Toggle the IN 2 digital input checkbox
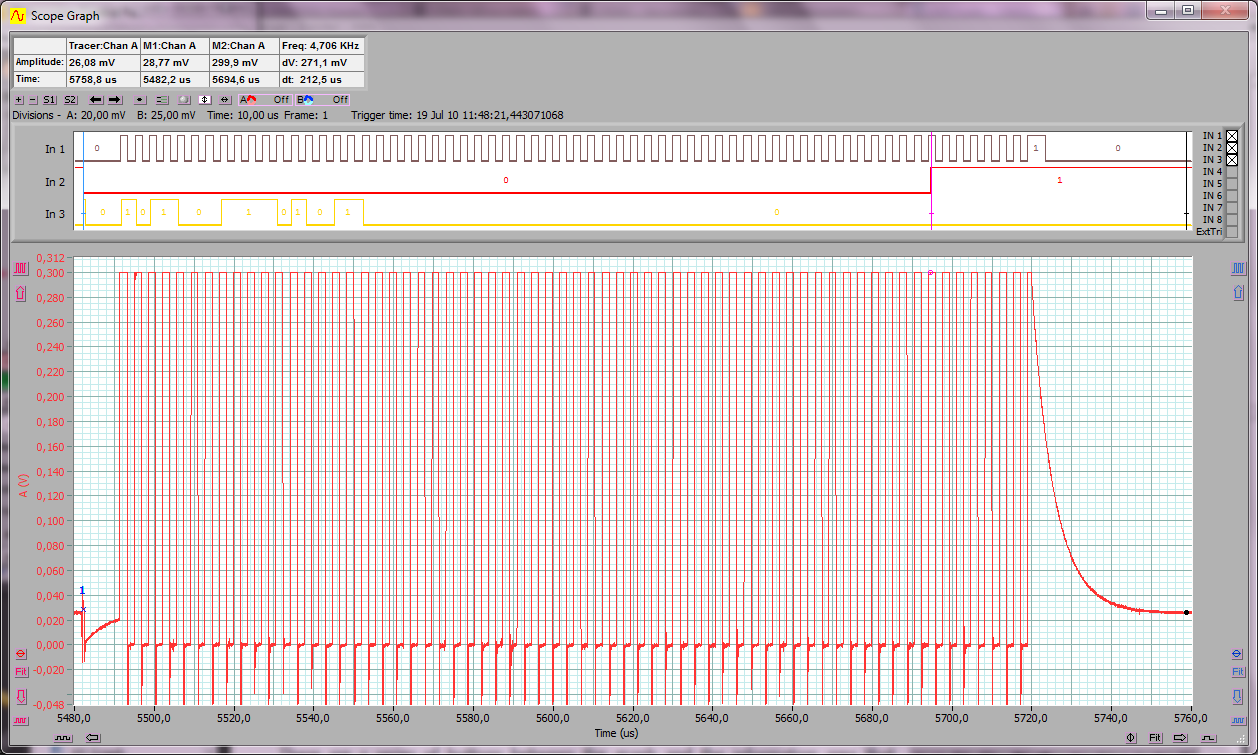Viewport: 1258px width, 755px height. pos(1232,147)
